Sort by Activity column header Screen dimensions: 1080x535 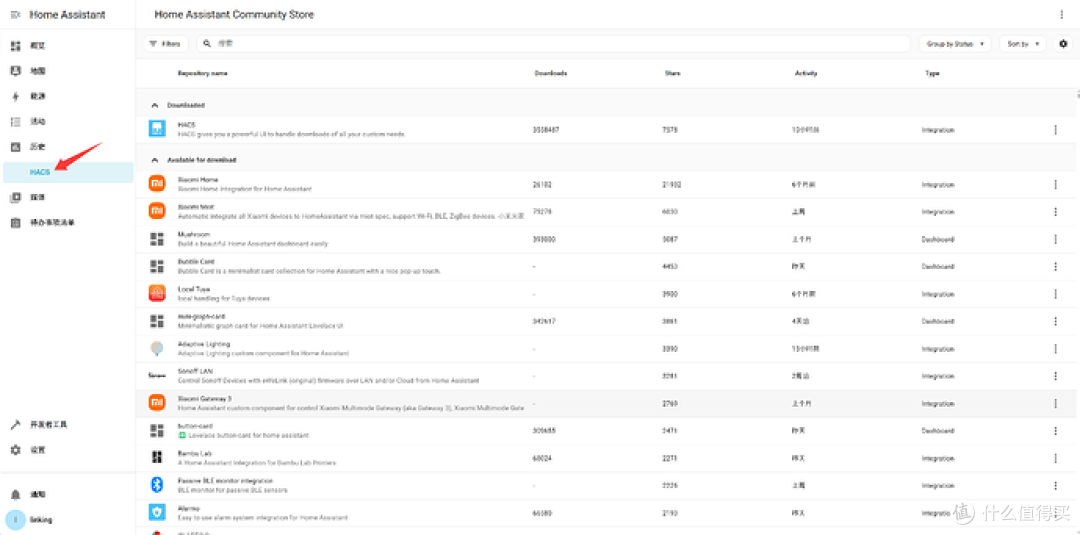(x=806, y=73)
